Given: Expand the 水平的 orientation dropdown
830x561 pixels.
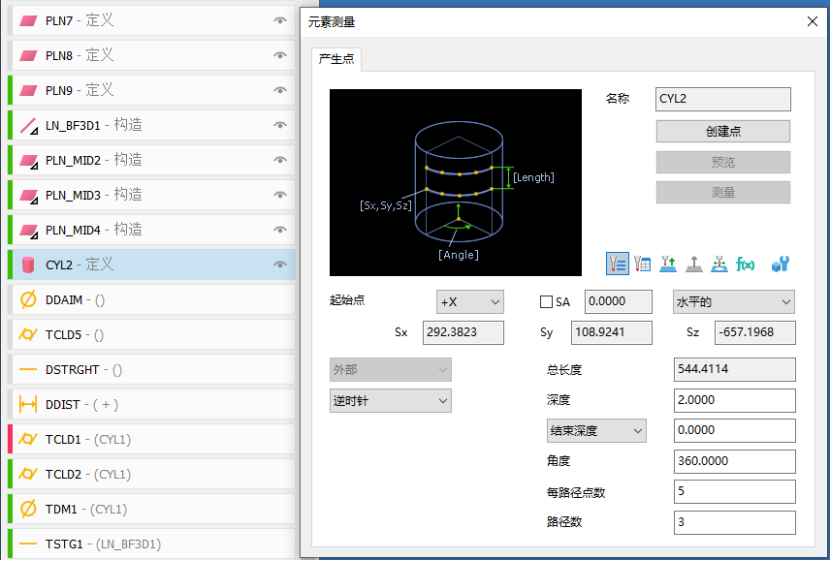Looking at the screenshot, I should (x=733, y=302).
